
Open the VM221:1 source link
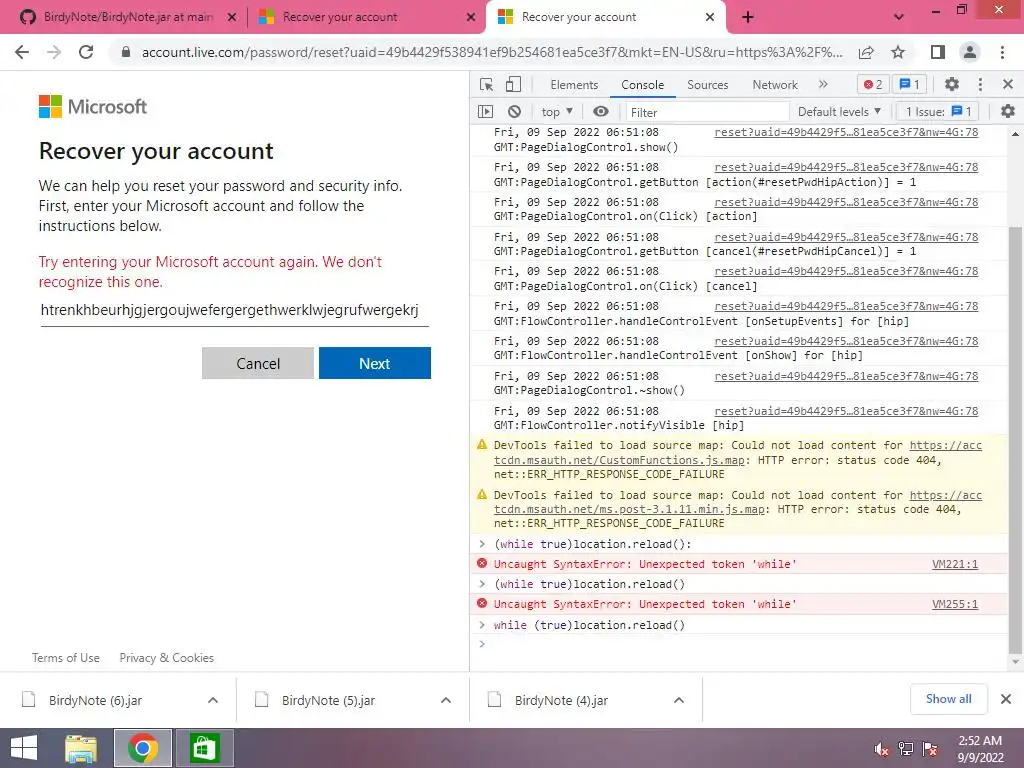click(955, 564)
